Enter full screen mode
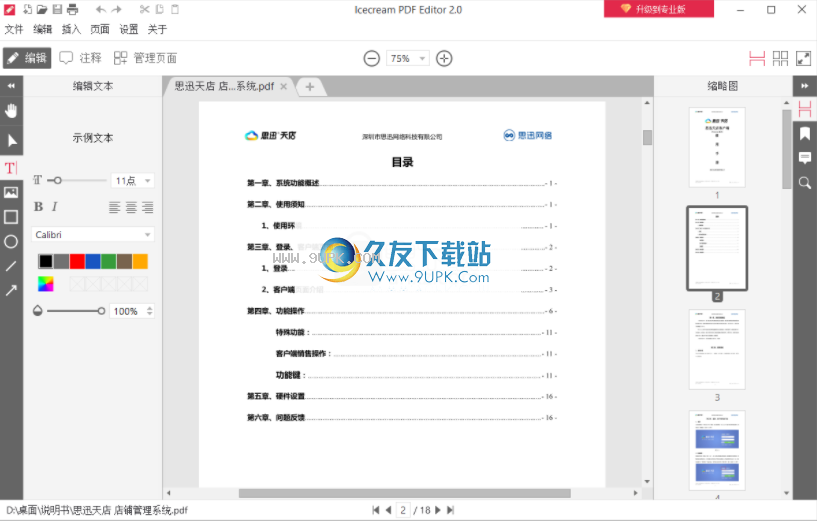Screen dimensions: 817x521 click(x=803, y=58)
